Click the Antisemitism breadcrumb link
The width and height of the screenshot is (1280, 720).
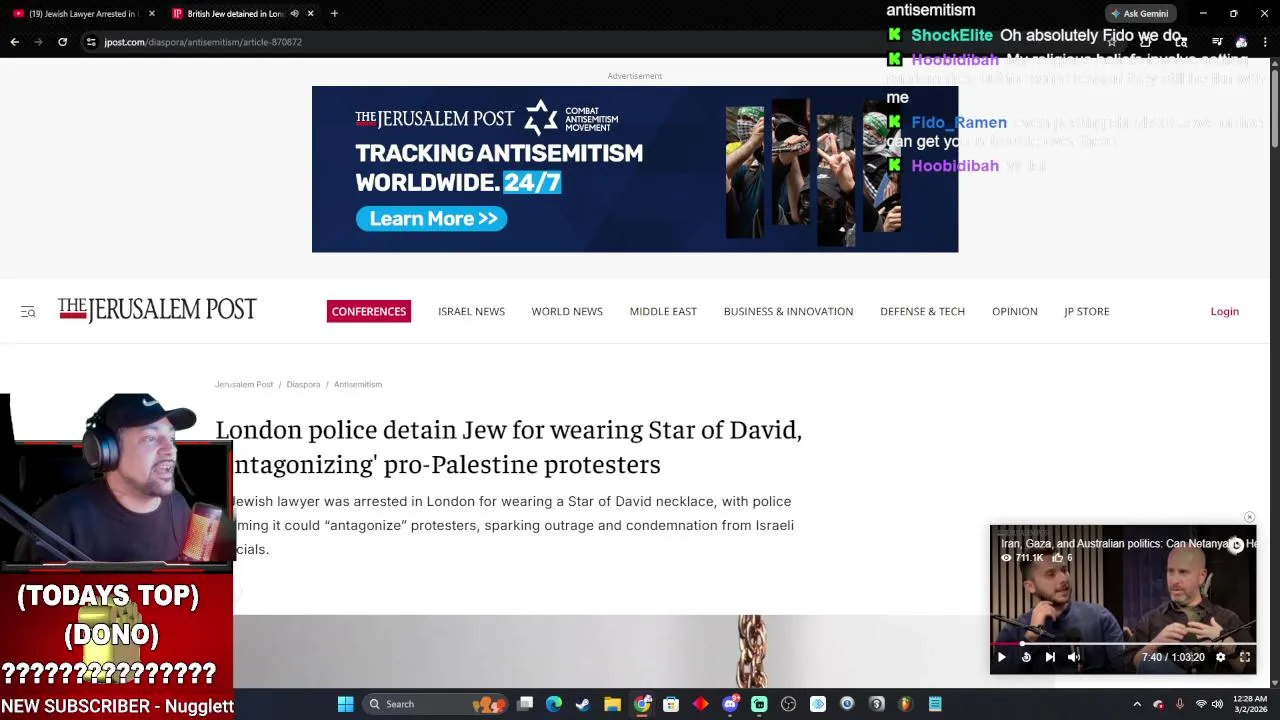point(358,384)
